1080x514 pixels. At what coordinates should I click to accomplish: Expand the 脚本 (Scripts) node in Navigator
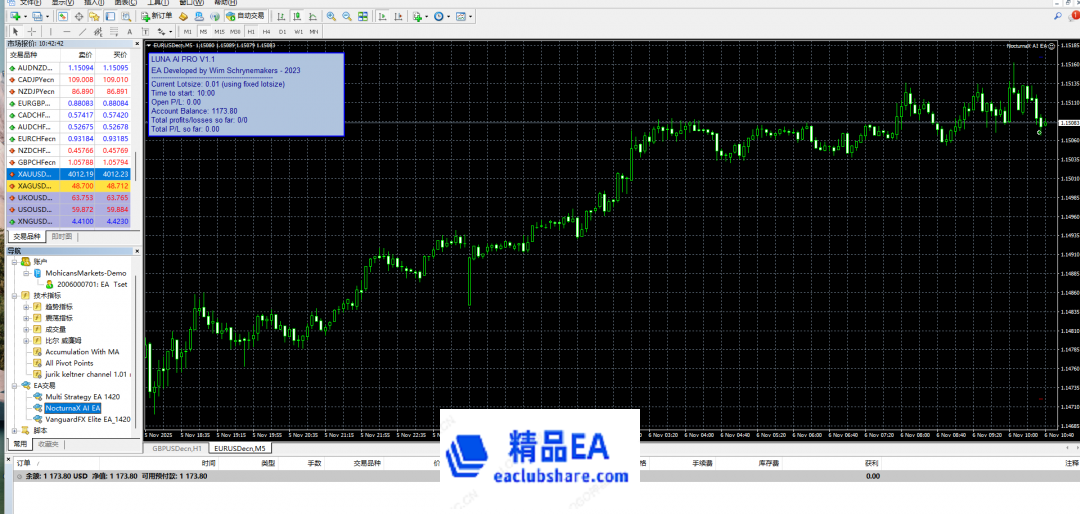tap(14, 430)
